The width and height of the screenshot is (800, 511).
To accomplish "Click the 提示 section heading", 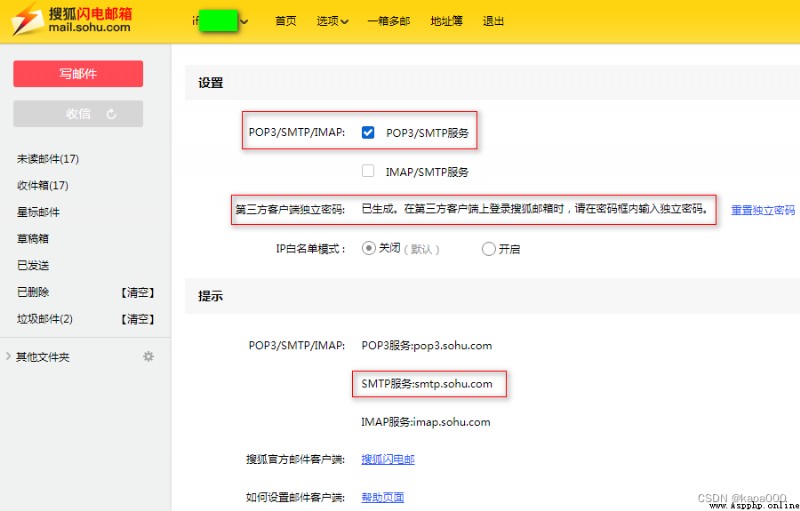I will 211,296.
